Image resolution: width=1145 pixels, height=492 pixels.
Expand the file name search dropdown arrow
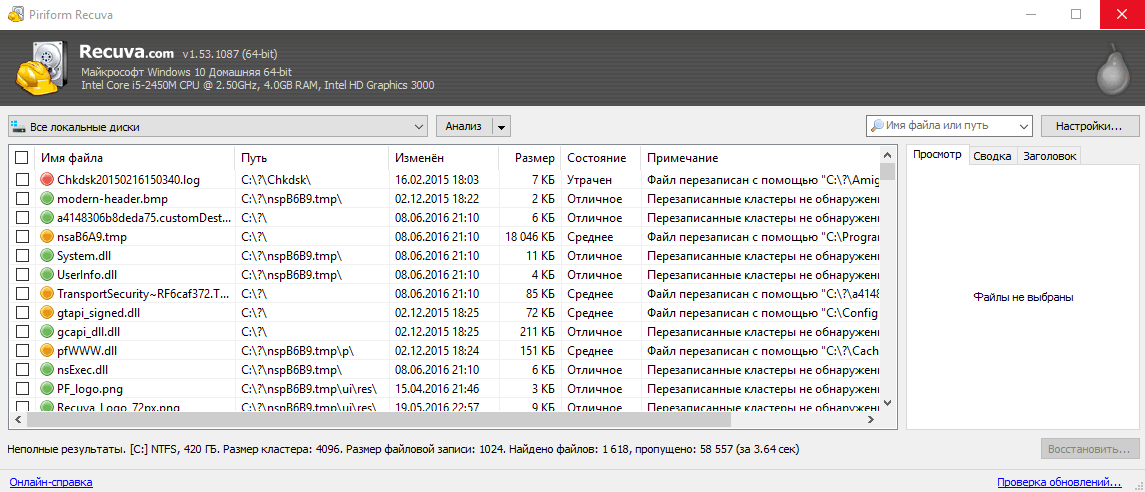pyautogui.click(x=1024, y=126)
